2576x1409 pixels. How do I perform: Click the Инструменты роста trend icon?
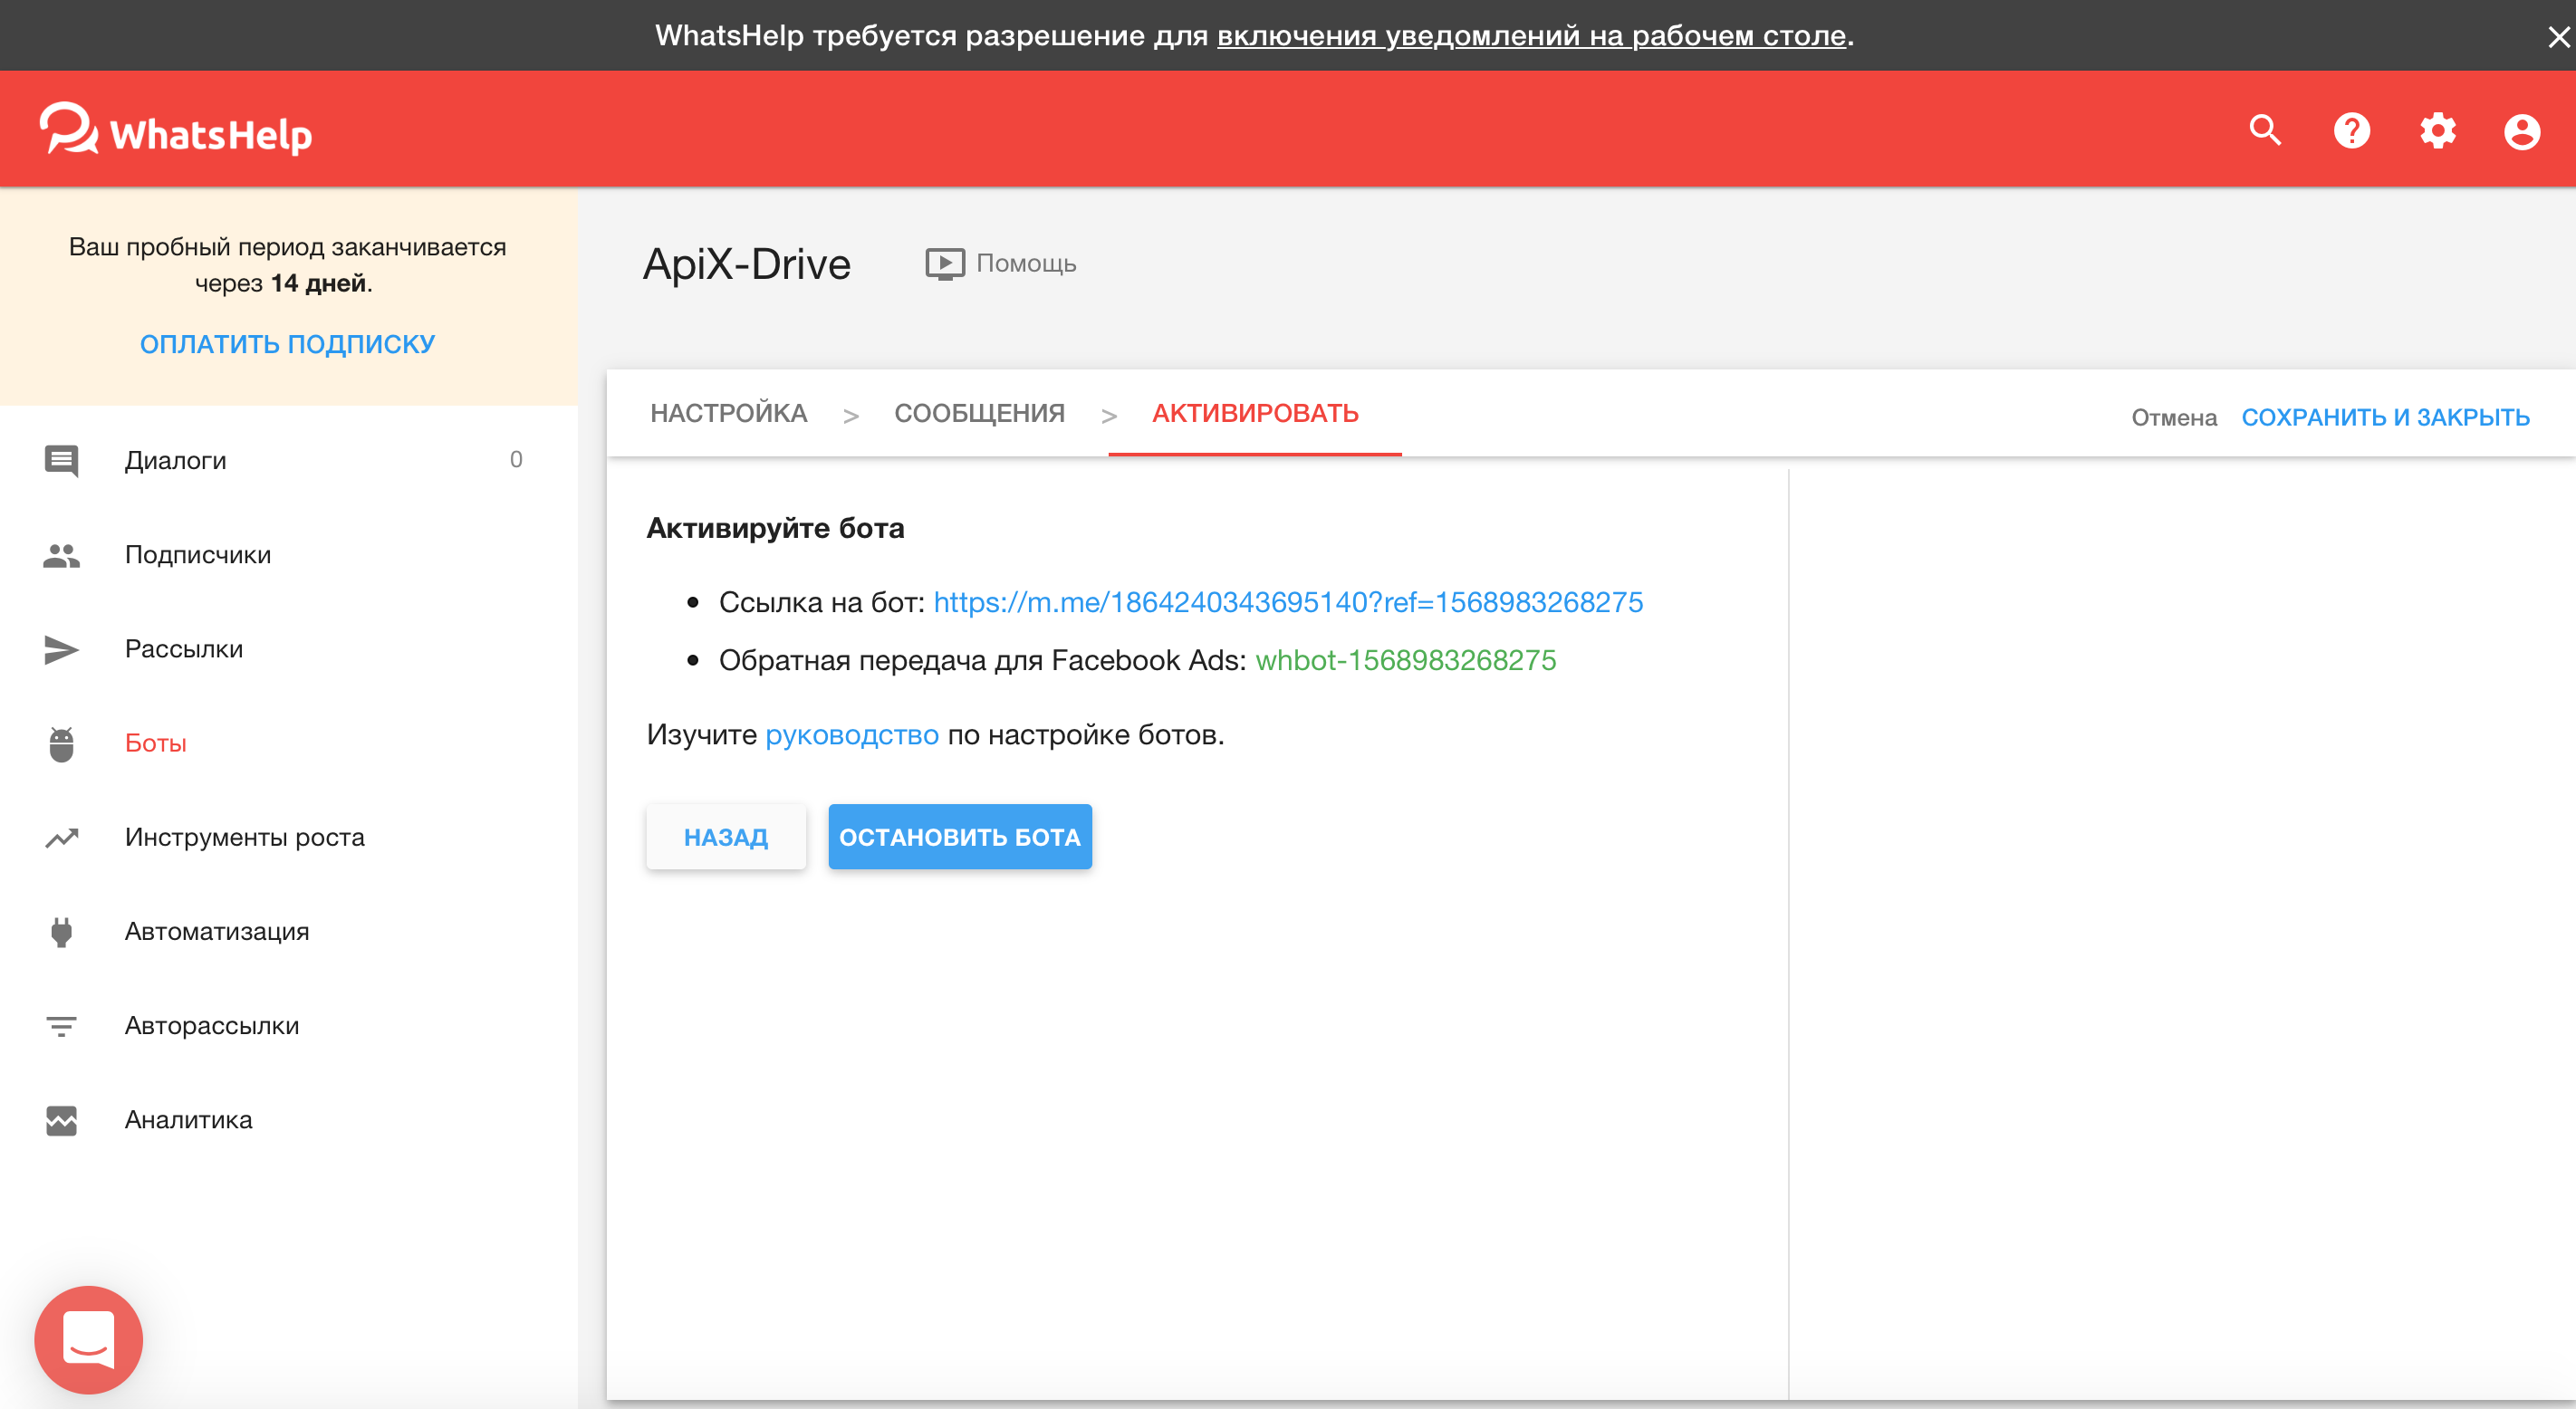[62, 838]
